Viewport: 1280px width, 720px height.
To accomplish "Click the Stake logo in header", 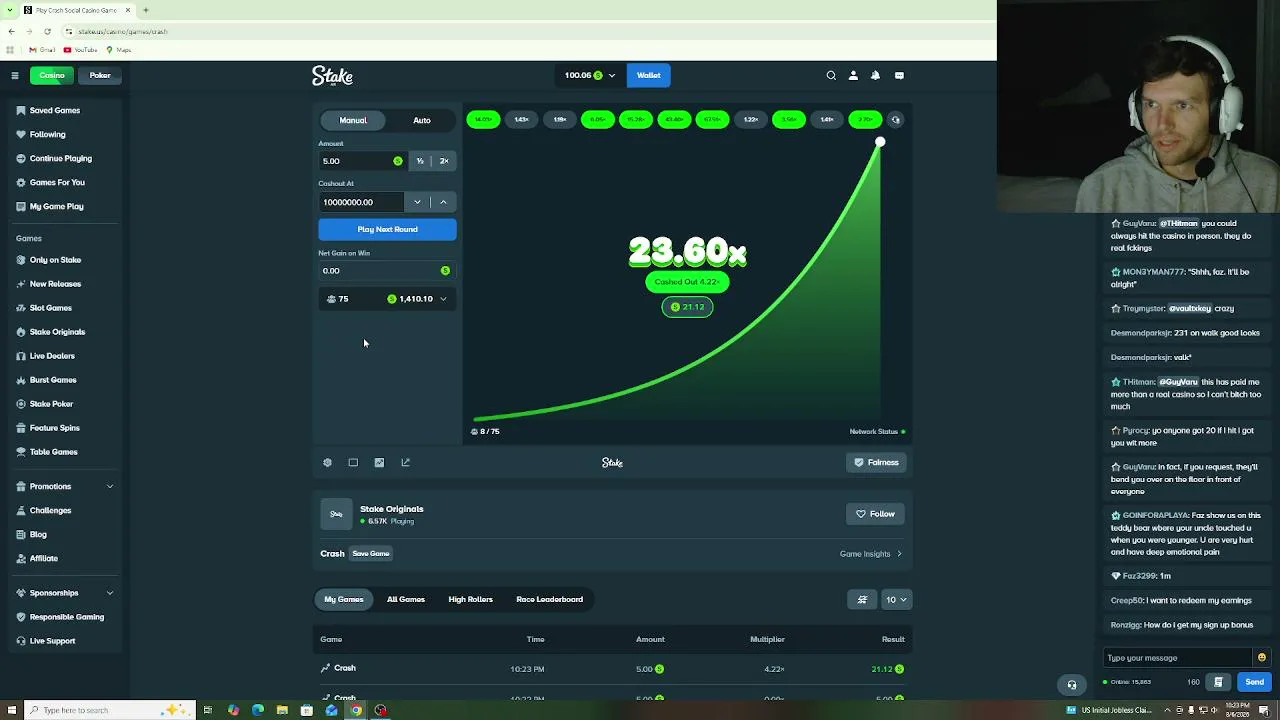I will [332, 76].
